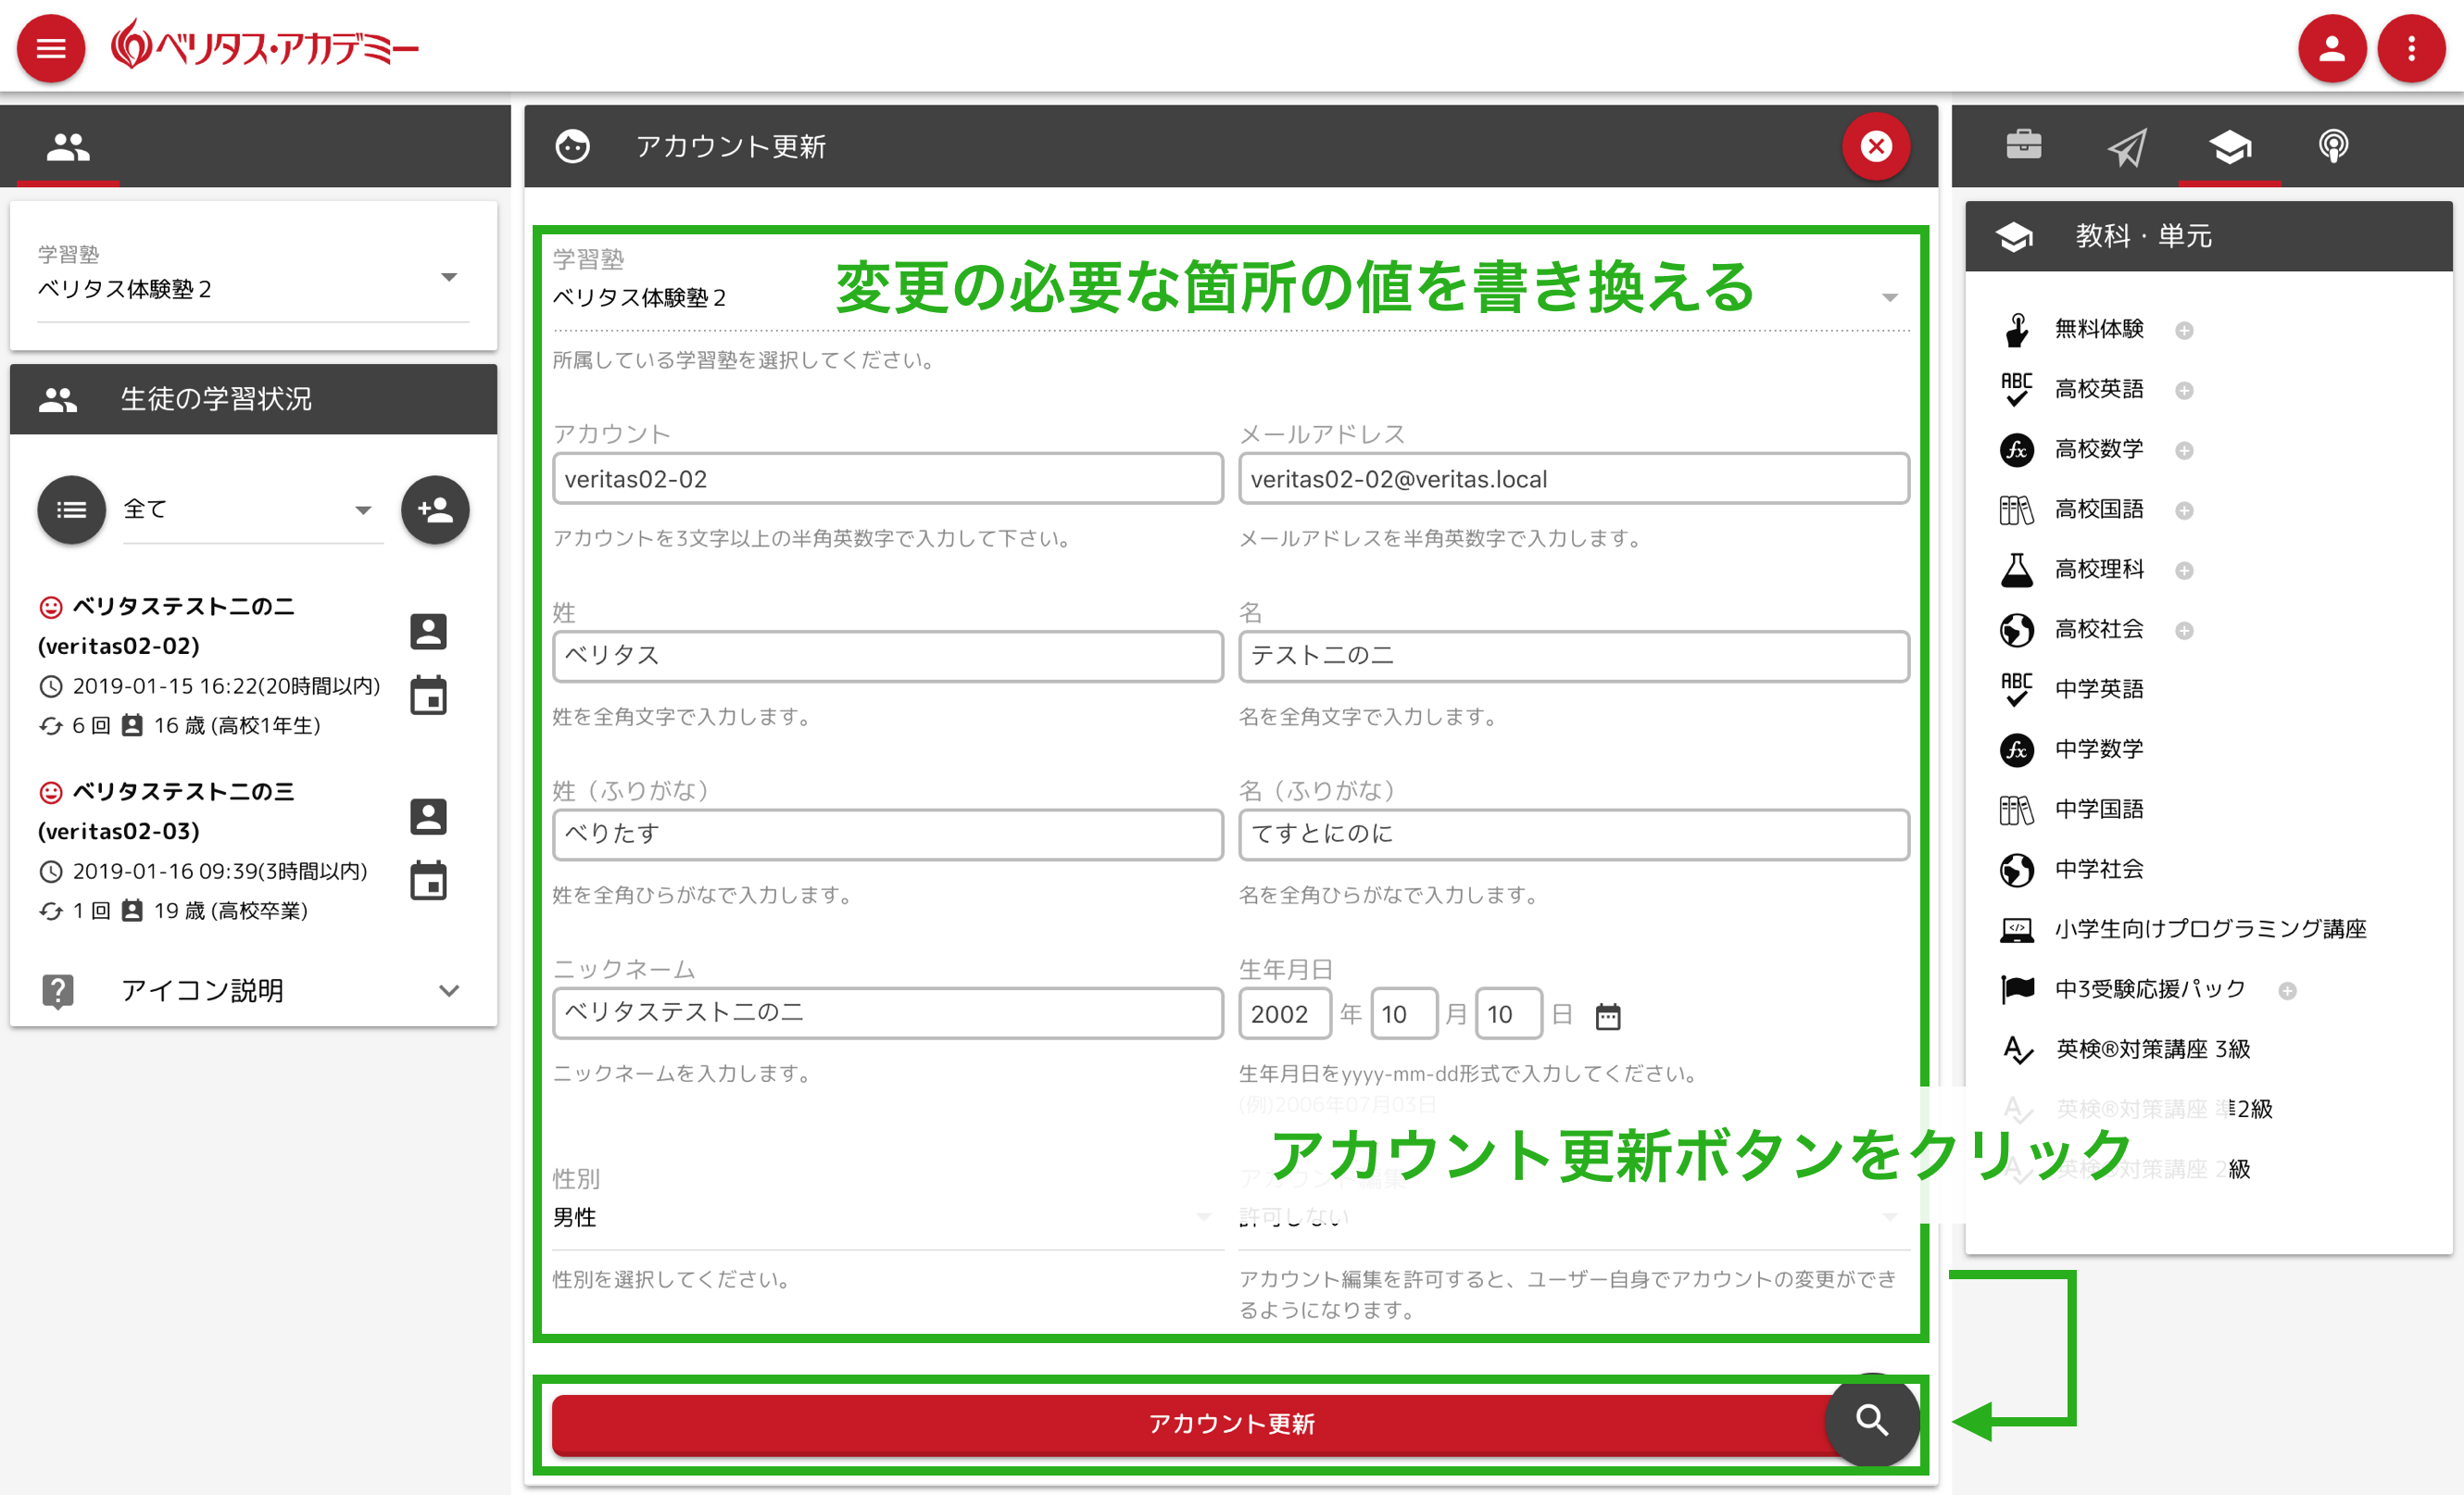Click the 教科・単元 panel header
Image resolution: width=2464 pixels, height=1495 pixels.
(x=2208, y=236)
